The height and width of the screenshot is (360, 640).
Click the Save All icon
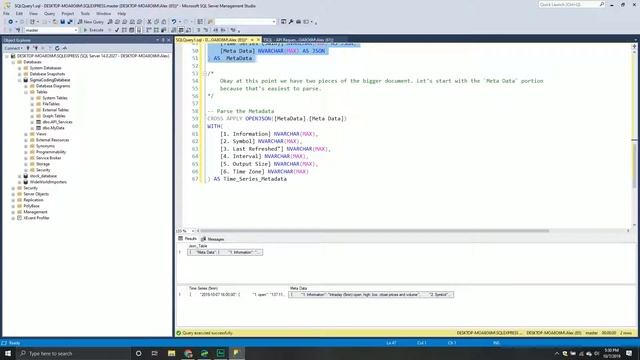tap(70, 22)
